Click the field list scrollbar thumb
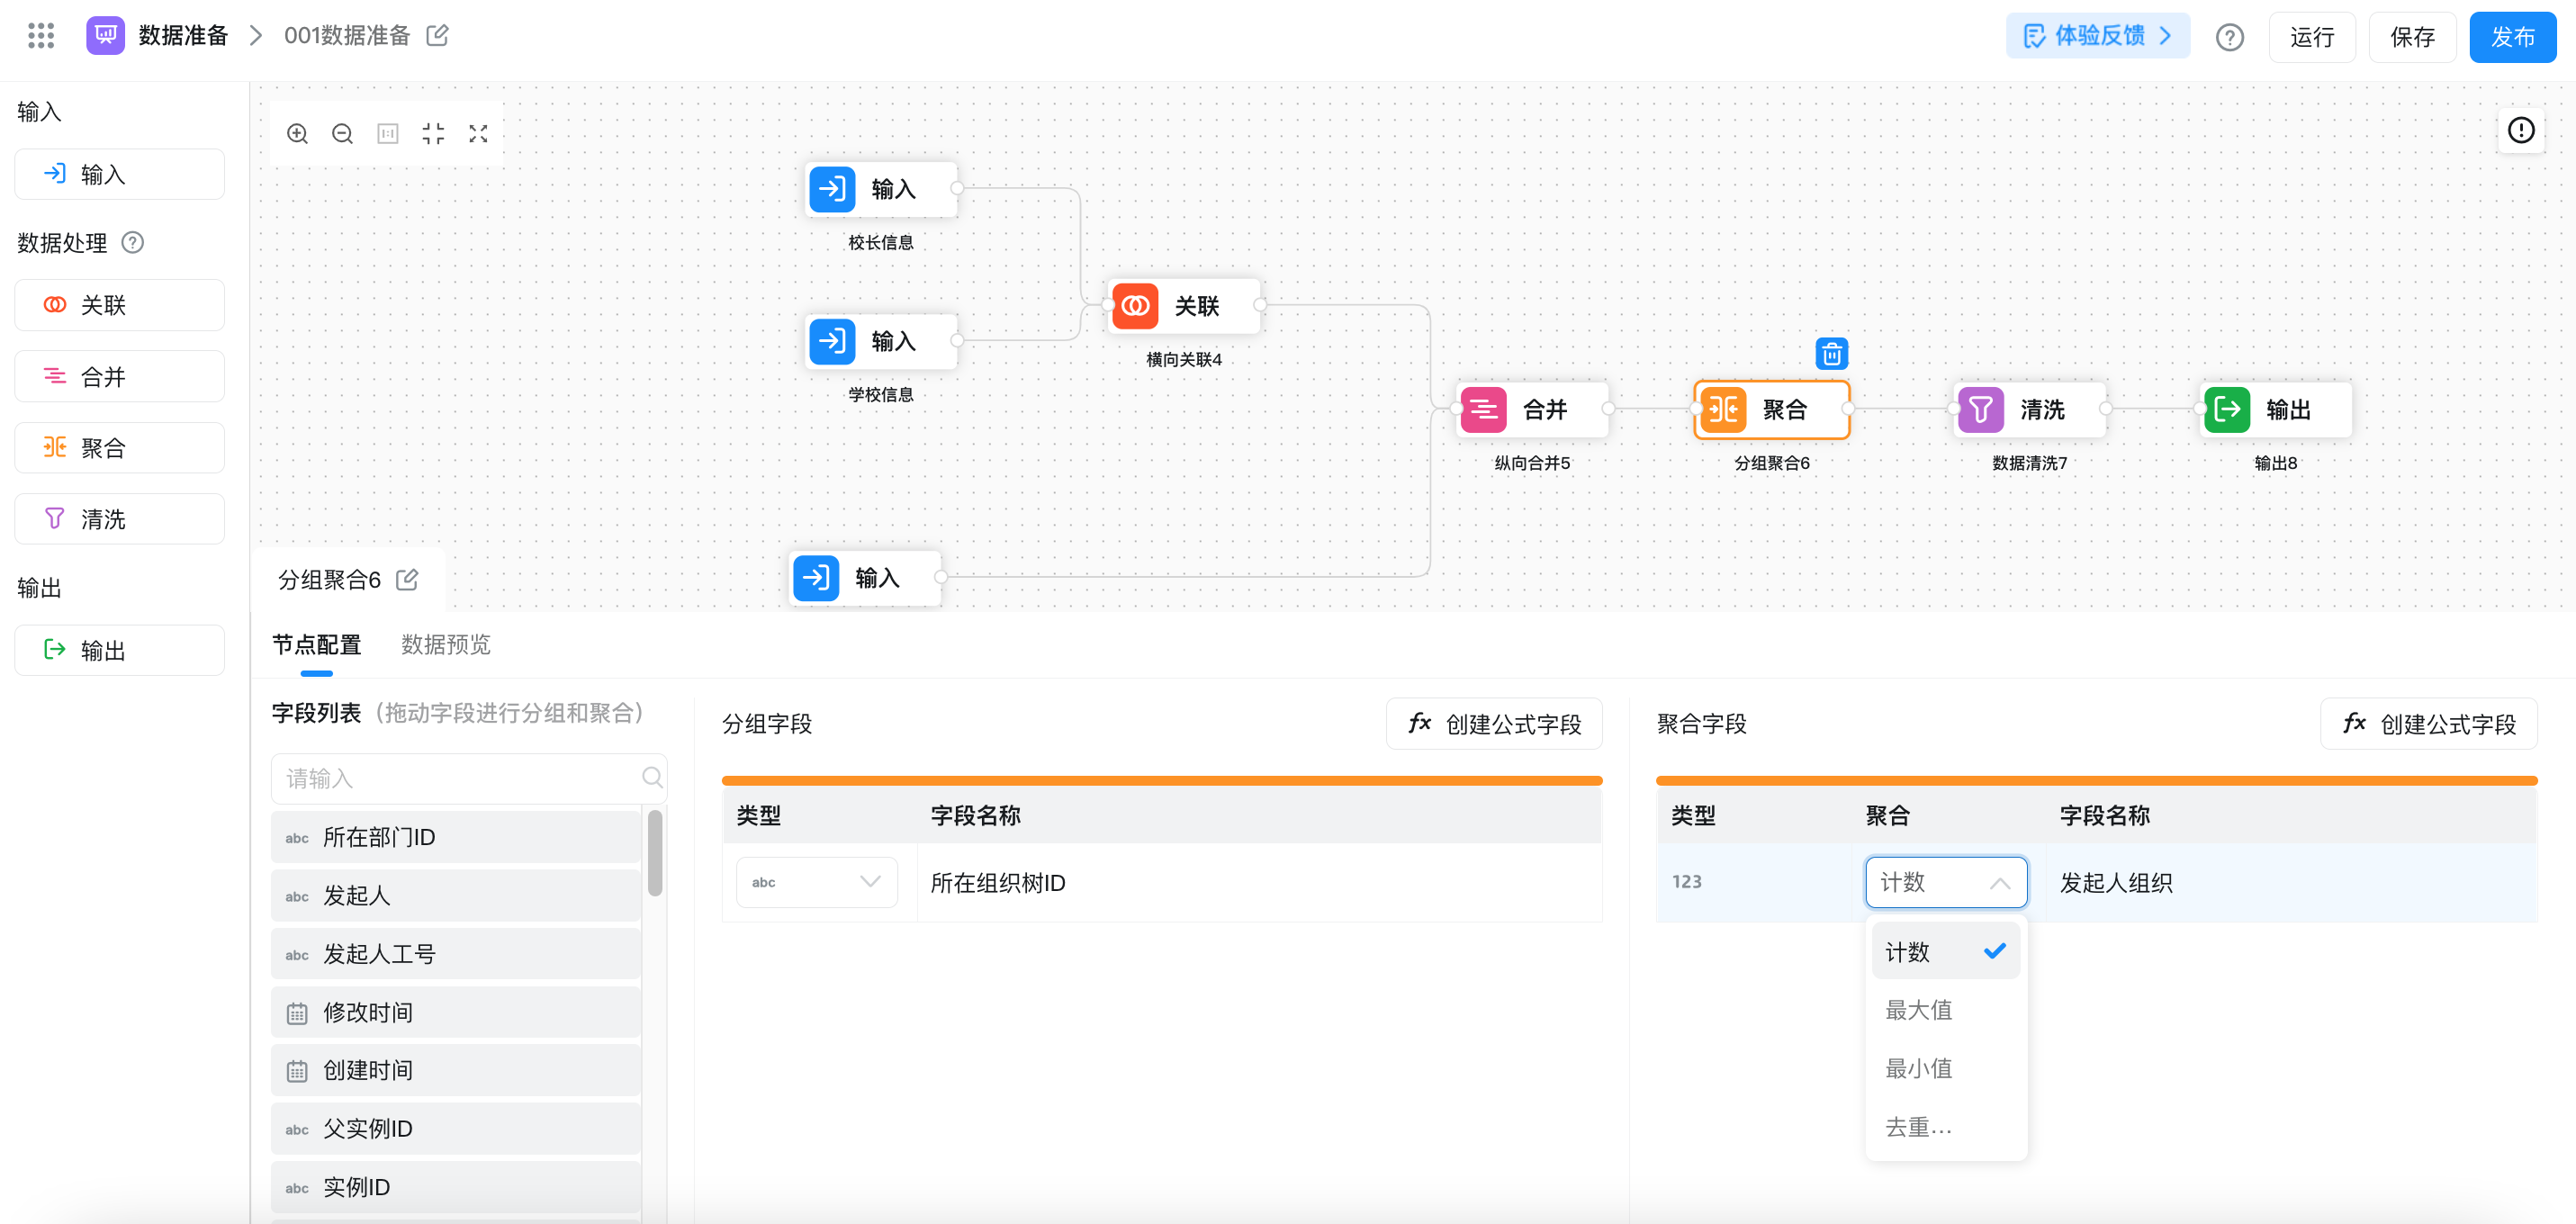 655,852
